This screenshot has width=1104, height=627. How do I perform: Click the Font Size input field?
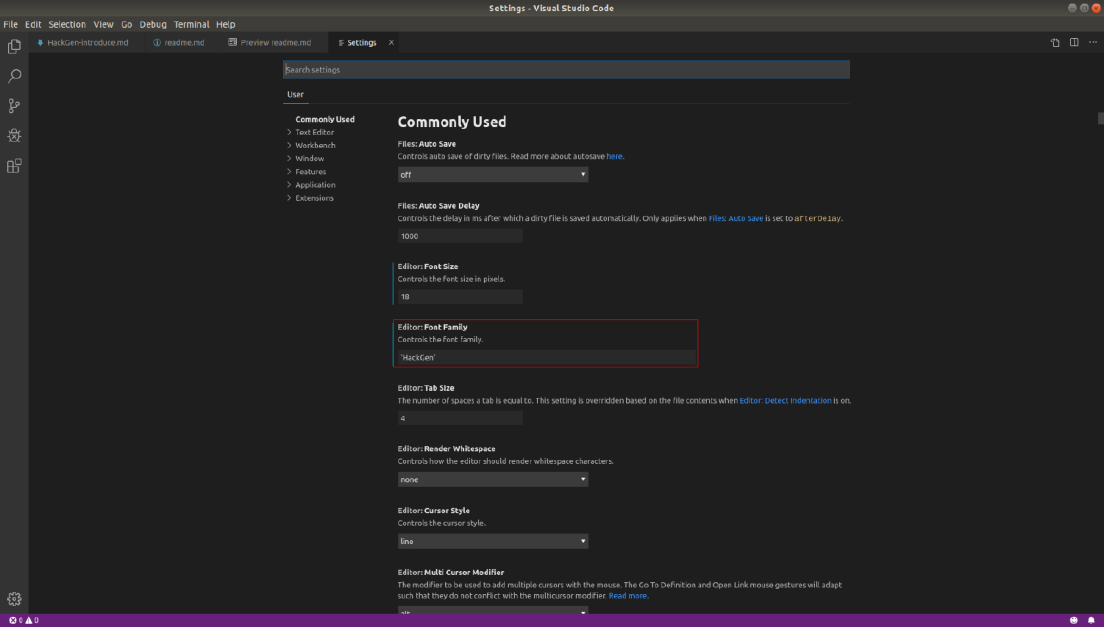(460, 296)
